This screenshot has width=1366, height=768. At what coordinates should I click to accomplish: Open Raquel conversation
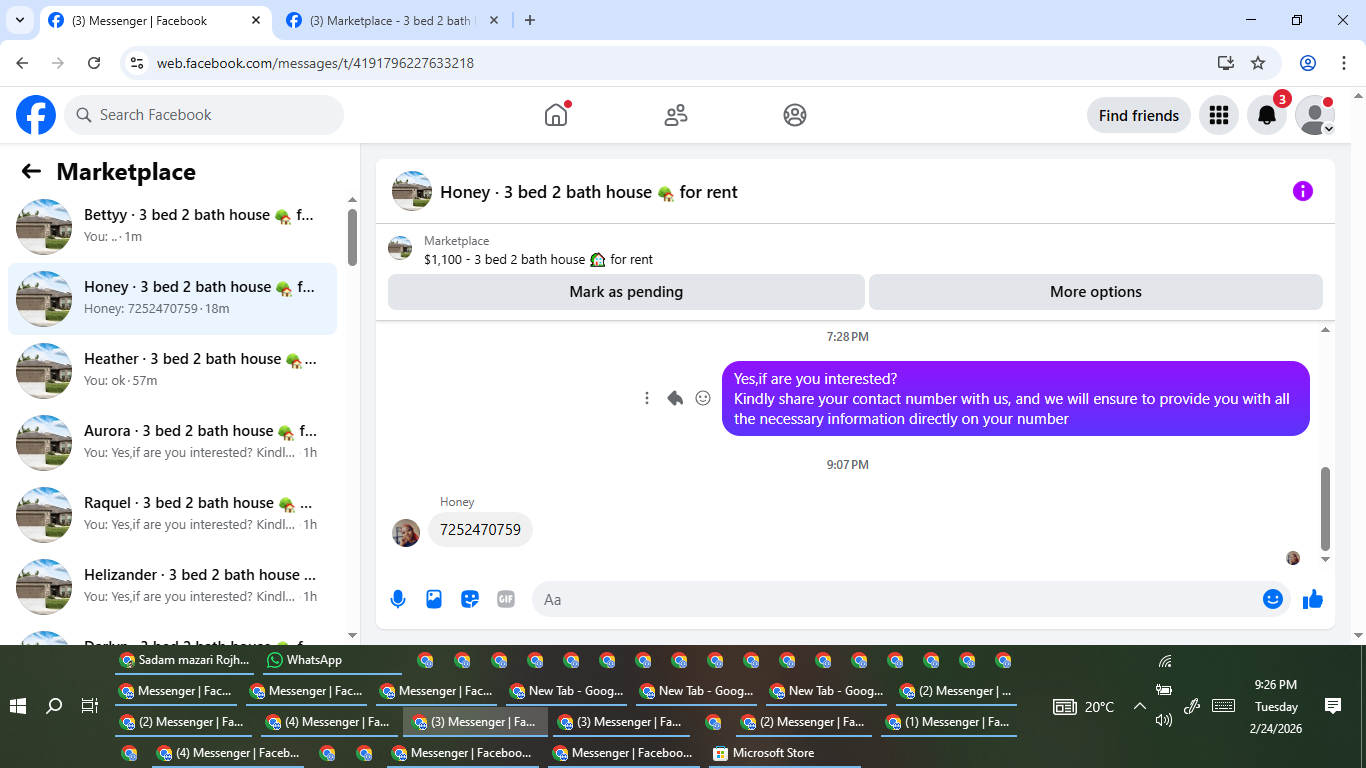pyautogui.click(x=172, y=515)
